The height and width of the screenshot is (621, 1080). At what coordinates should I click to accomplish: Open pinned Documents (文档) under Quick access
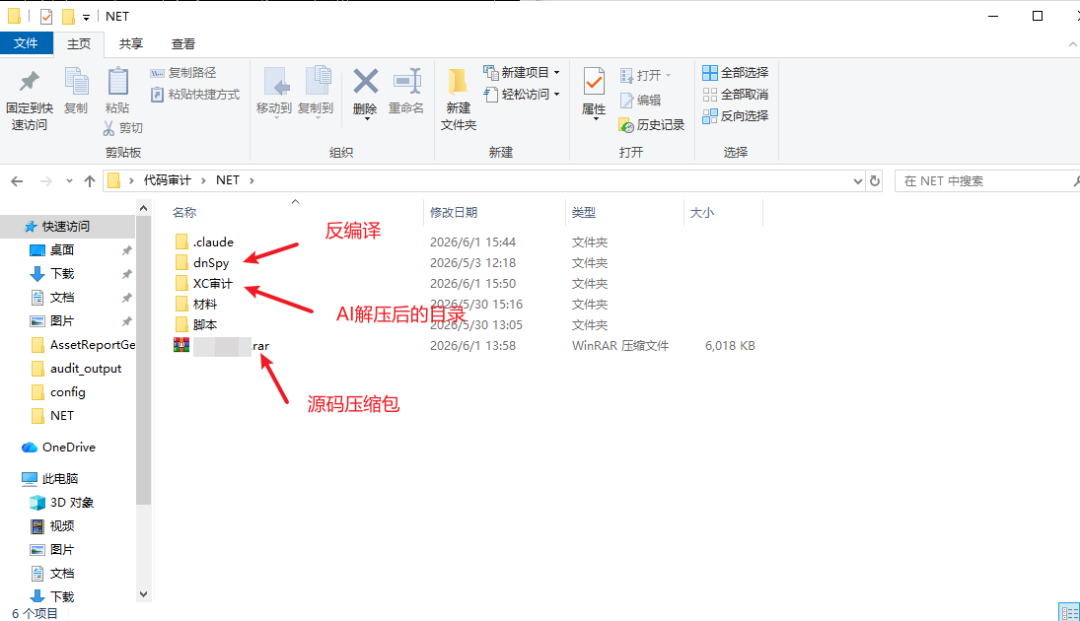pyautogui.click(x=62, y=297)
